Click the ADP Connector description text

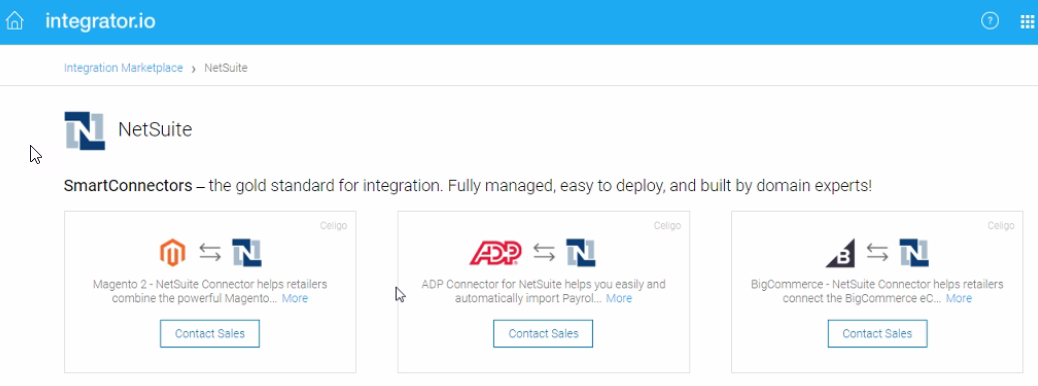pos(543,291)
